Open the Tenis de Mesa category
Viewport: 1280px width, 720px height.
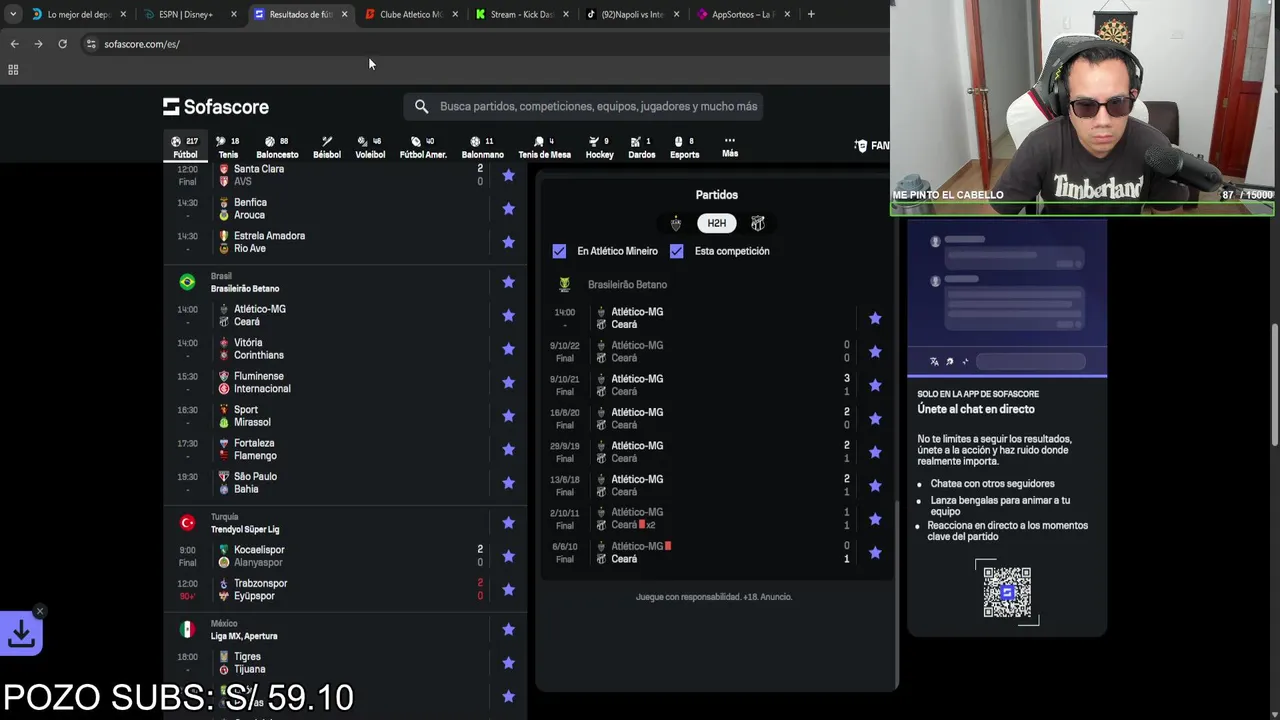pos(544,147)
